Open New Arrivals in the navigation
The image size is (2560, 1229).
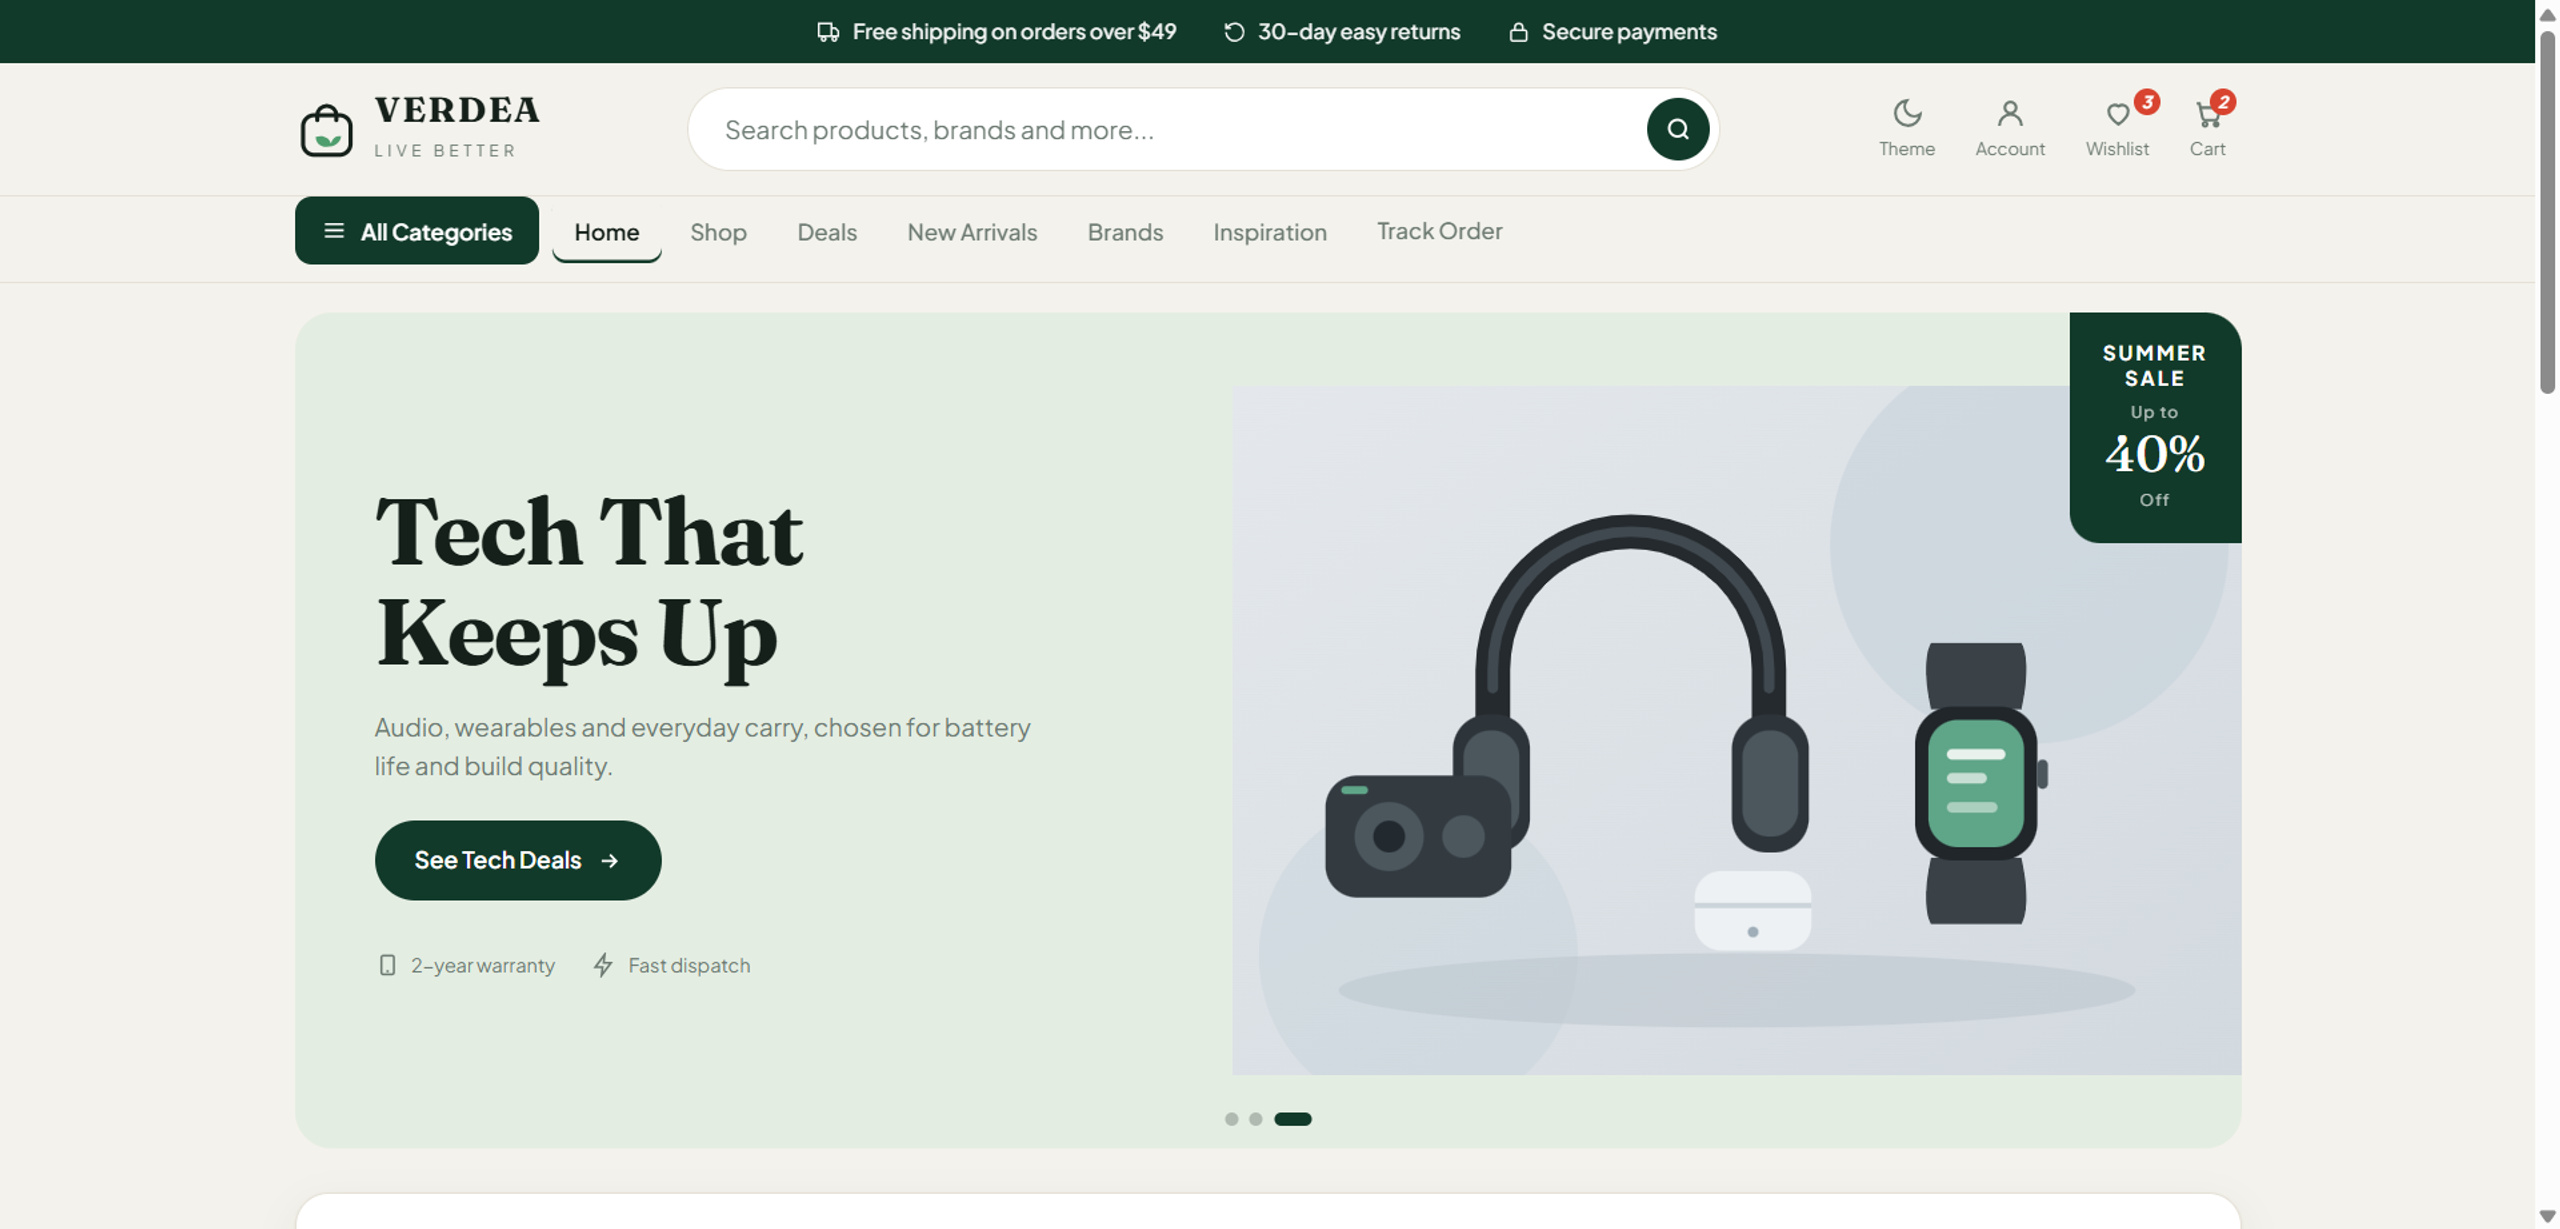point(972,232)
